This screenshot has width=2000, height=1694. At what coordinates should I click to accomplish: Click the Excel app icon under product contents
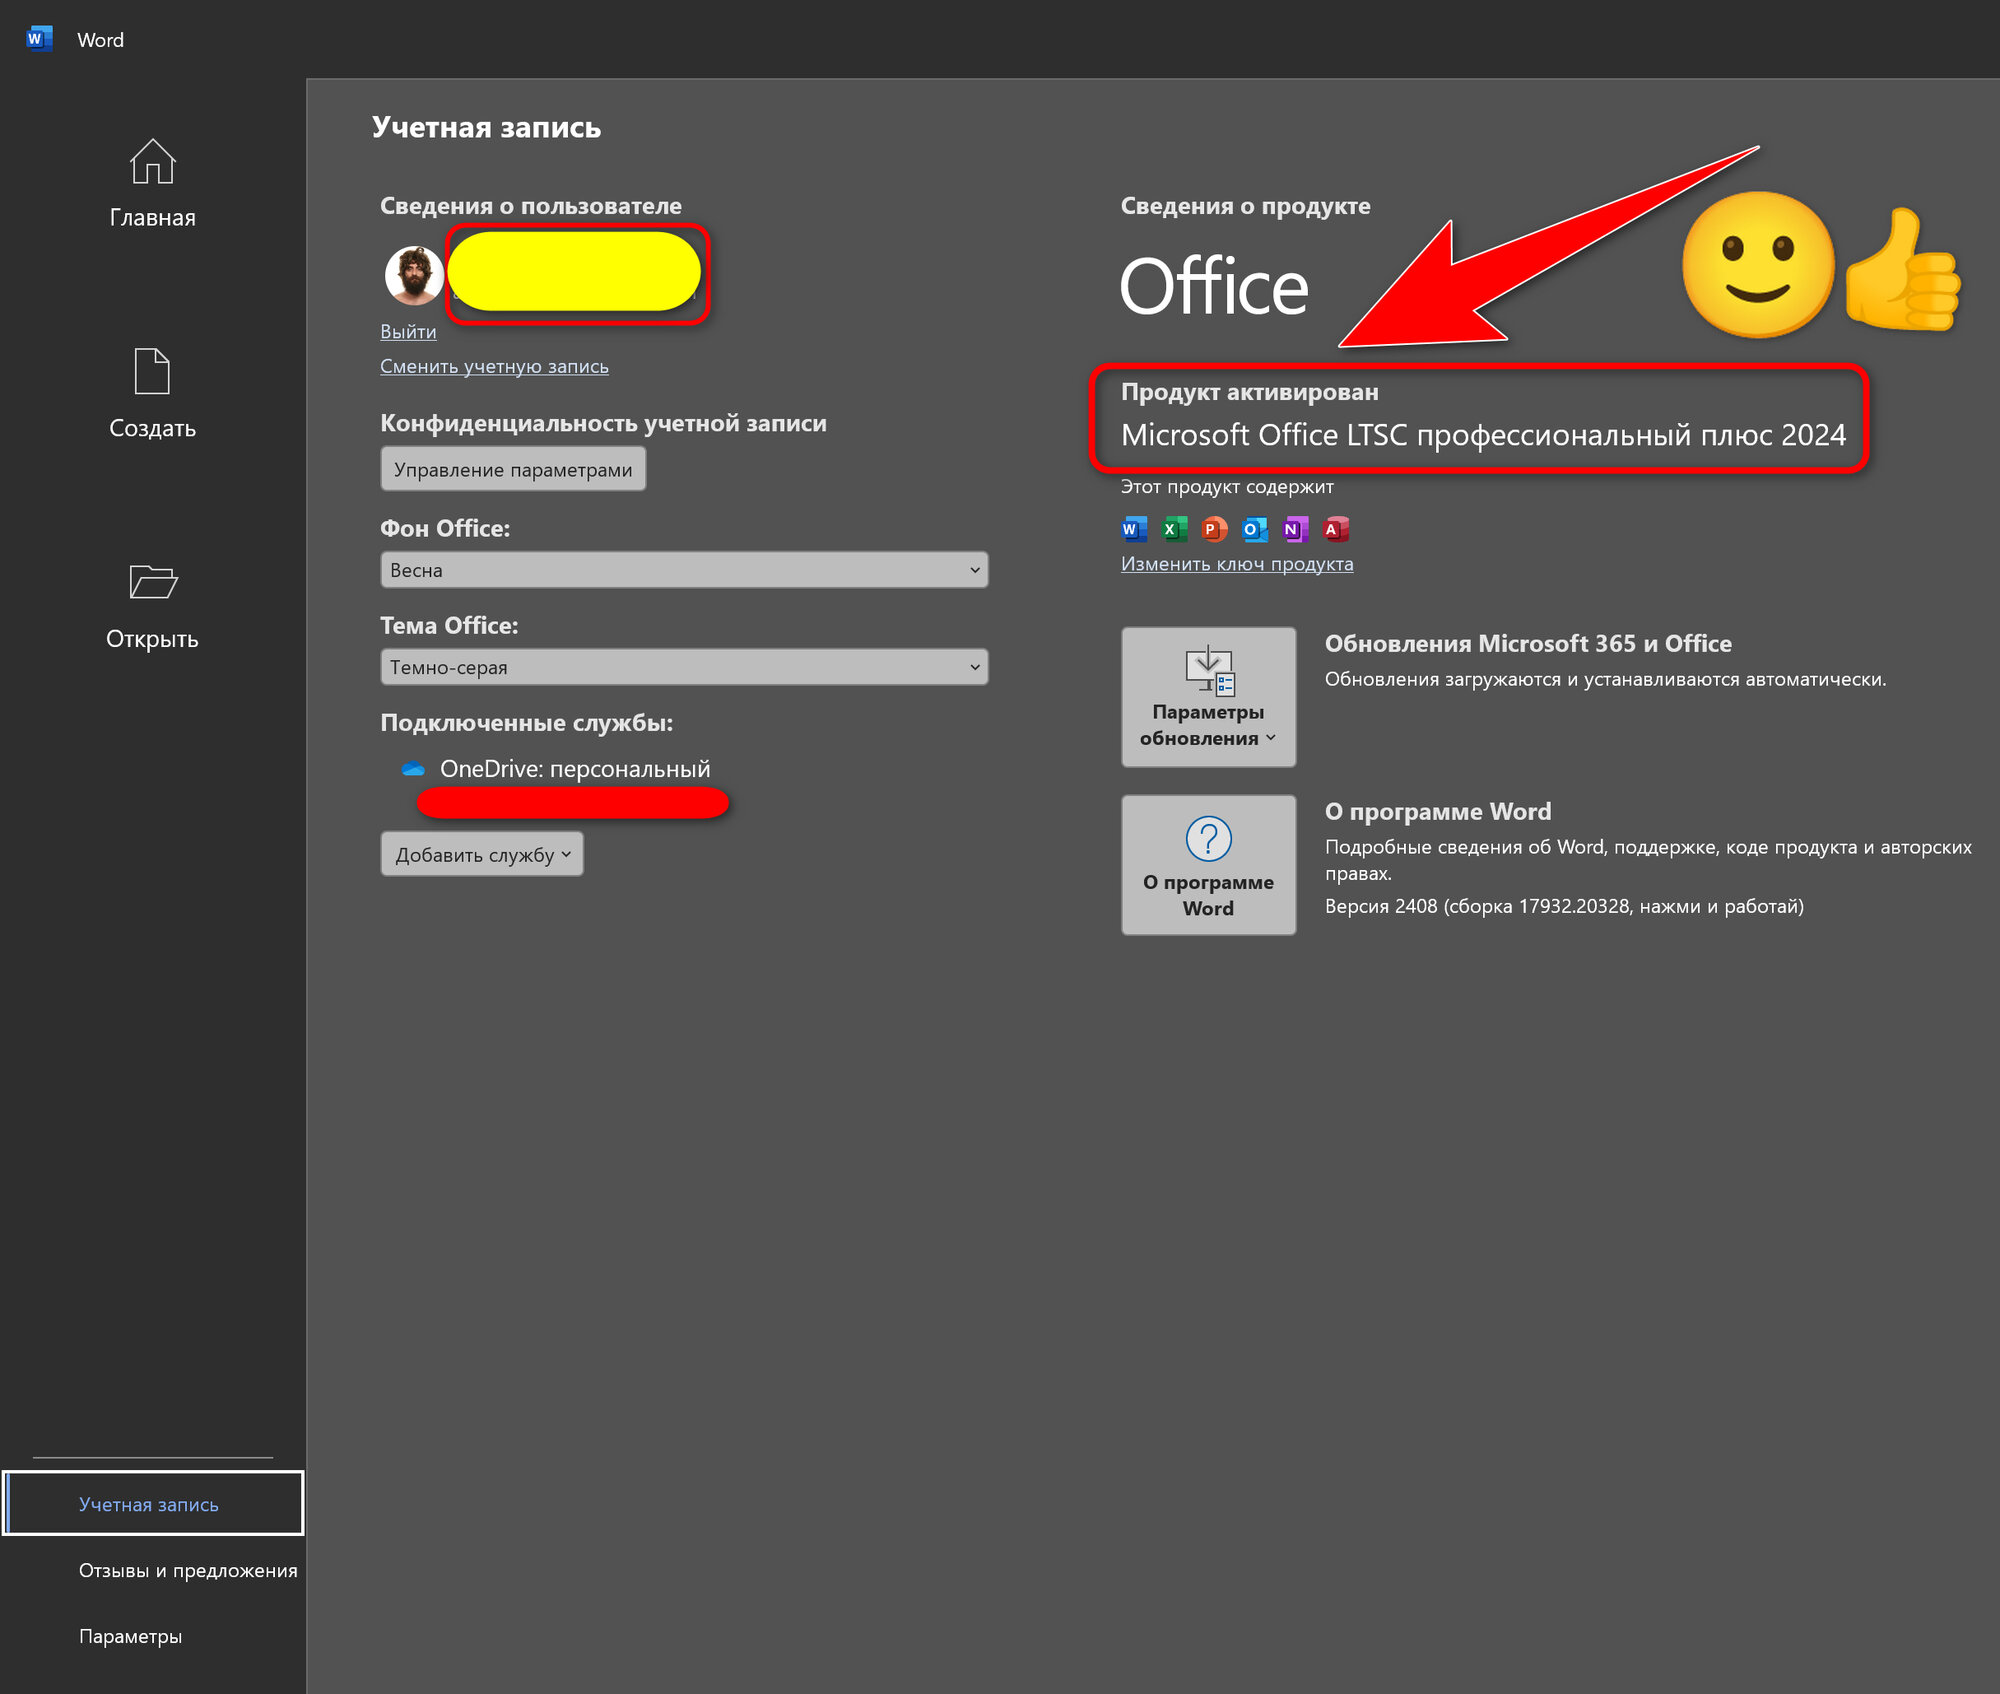(x=1174, y=529)
